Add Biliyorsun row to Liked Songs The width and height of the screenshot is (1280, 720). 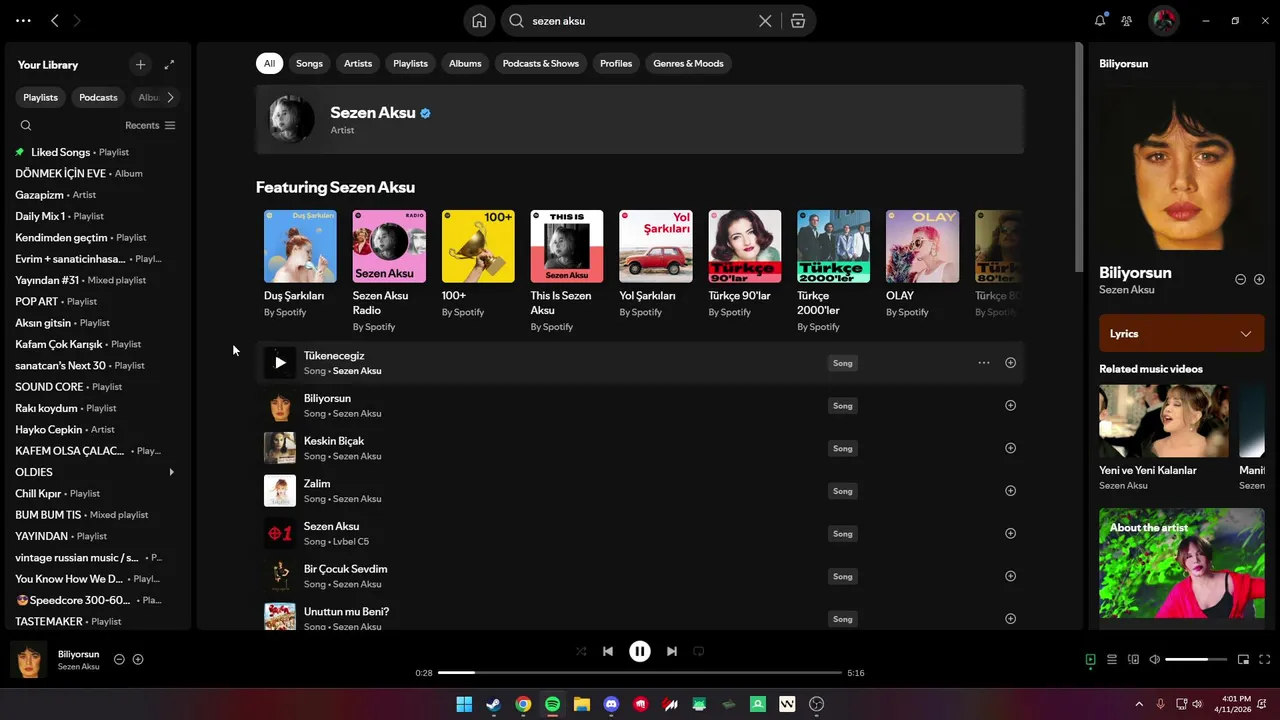pos(1010,405)
